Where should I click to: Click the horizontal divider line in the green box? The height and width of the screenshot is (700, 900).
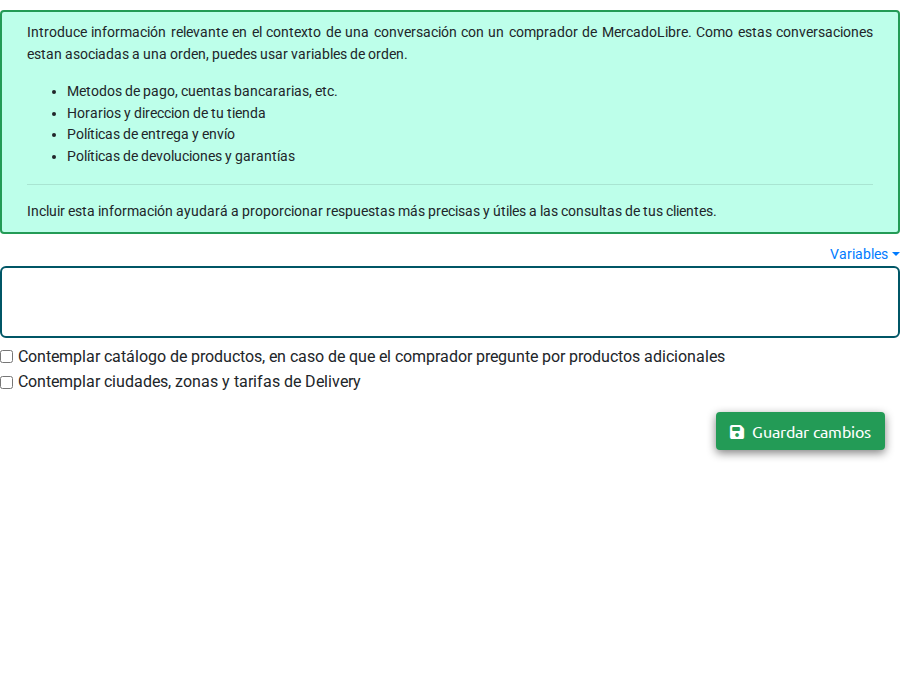[450, 184]
